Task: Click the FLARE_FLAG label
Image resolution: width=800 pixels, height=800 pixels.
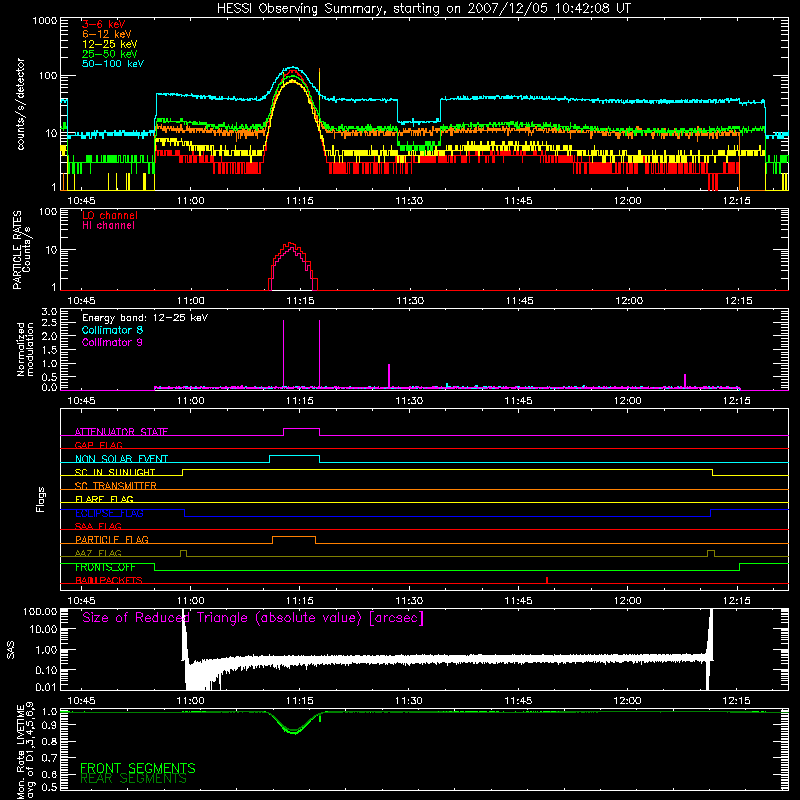Action: pyautogui.click(x=104, y=499)
